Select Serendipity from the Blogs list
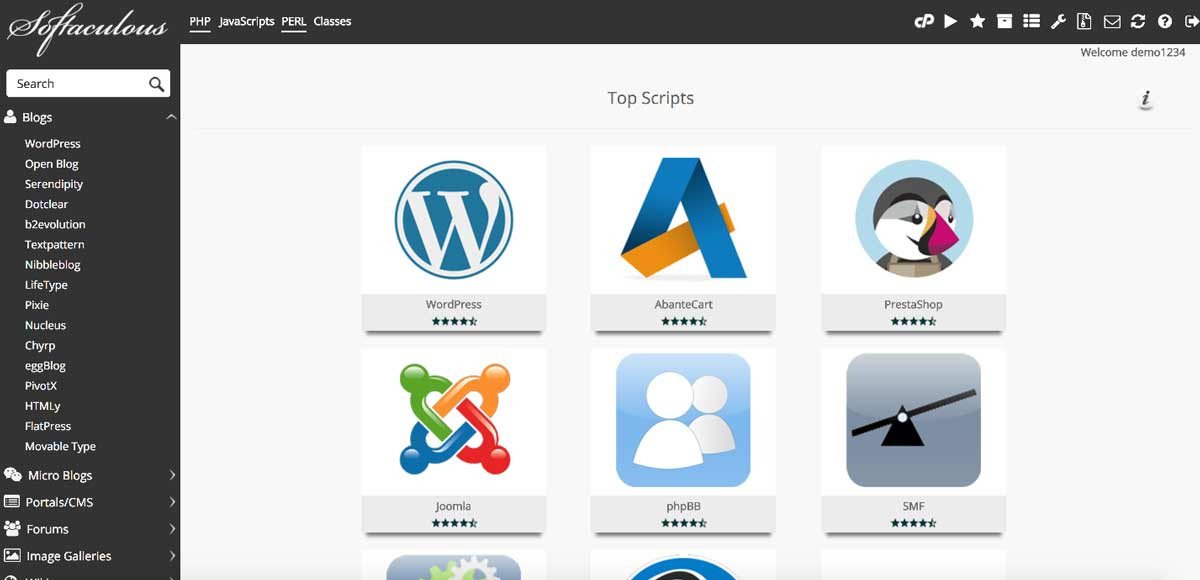The width and height of the screenshot is (1200, 580). click(54, 184)
